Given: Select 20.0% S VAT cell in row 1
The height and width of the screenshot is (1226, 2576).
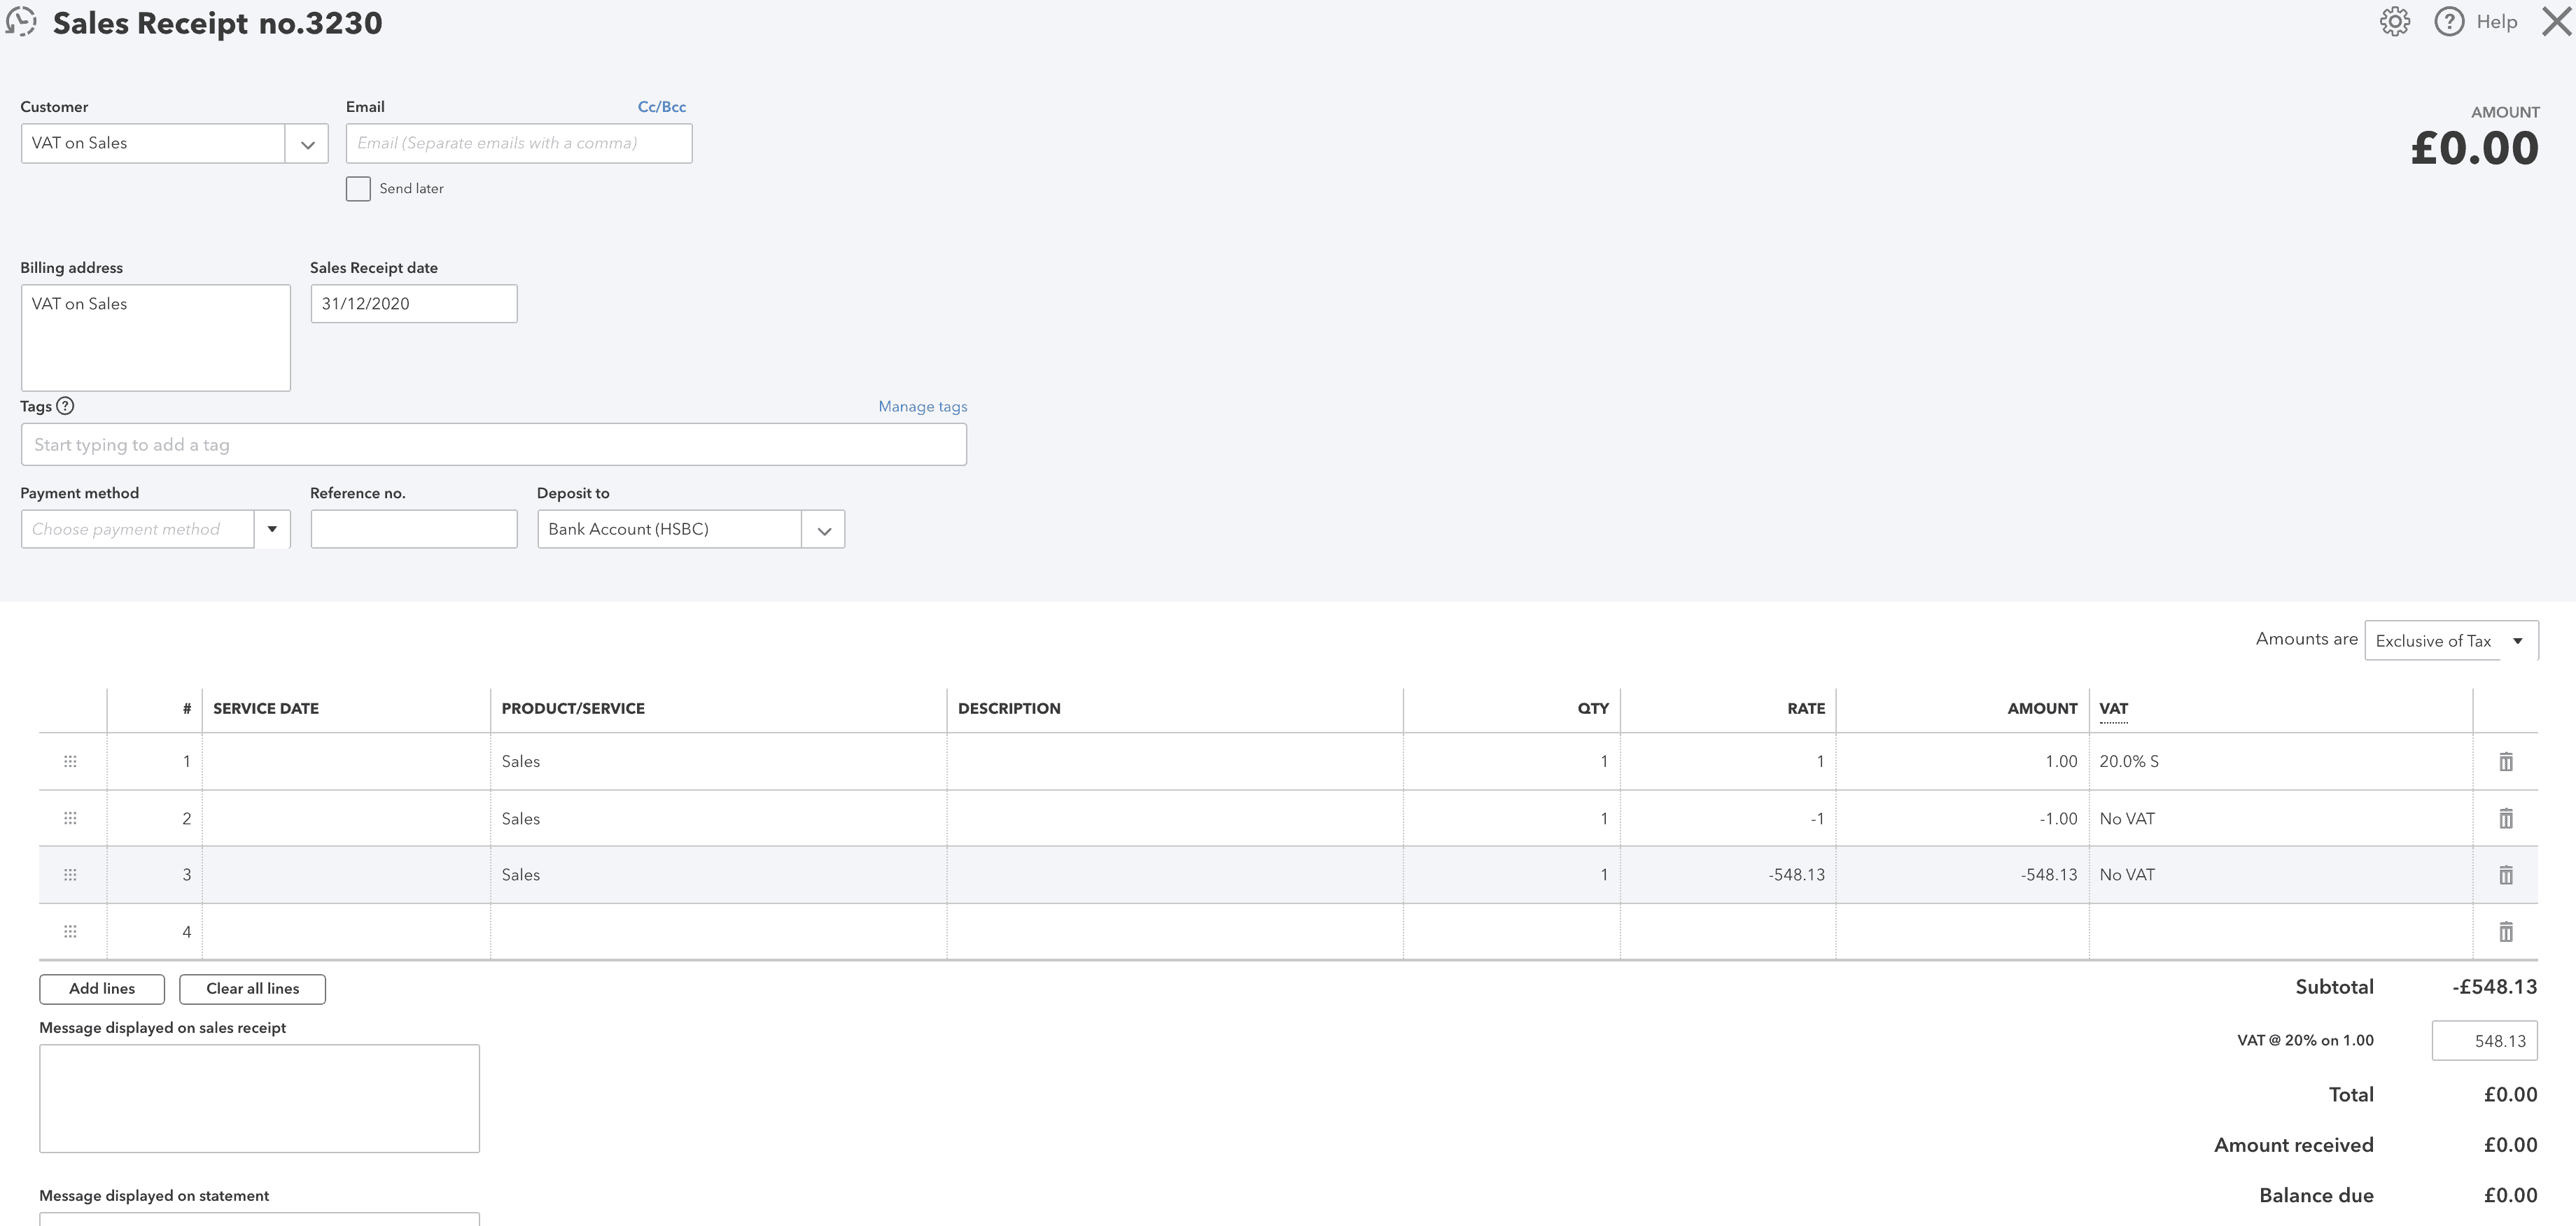Looking at the screenshot, I should 2280,762.
